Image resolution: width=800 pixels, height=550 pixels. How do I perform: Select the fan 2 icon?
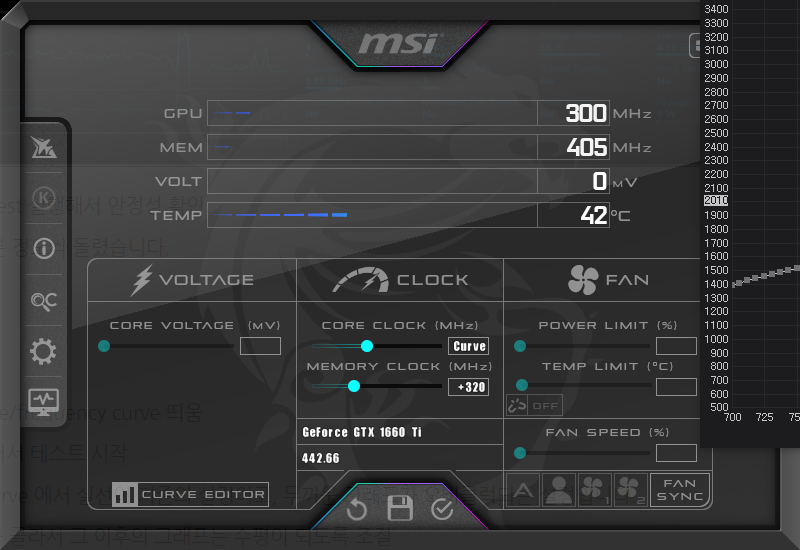click(631, 490)
